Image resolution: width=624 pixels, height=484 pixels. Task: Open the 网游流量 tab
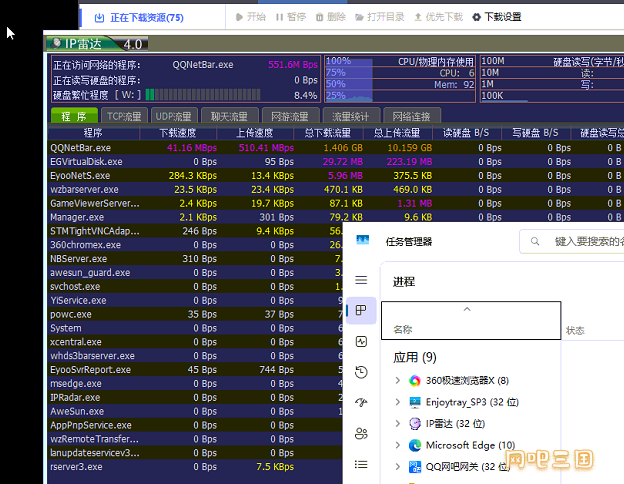pyautogui.click(x=290, y=116)
